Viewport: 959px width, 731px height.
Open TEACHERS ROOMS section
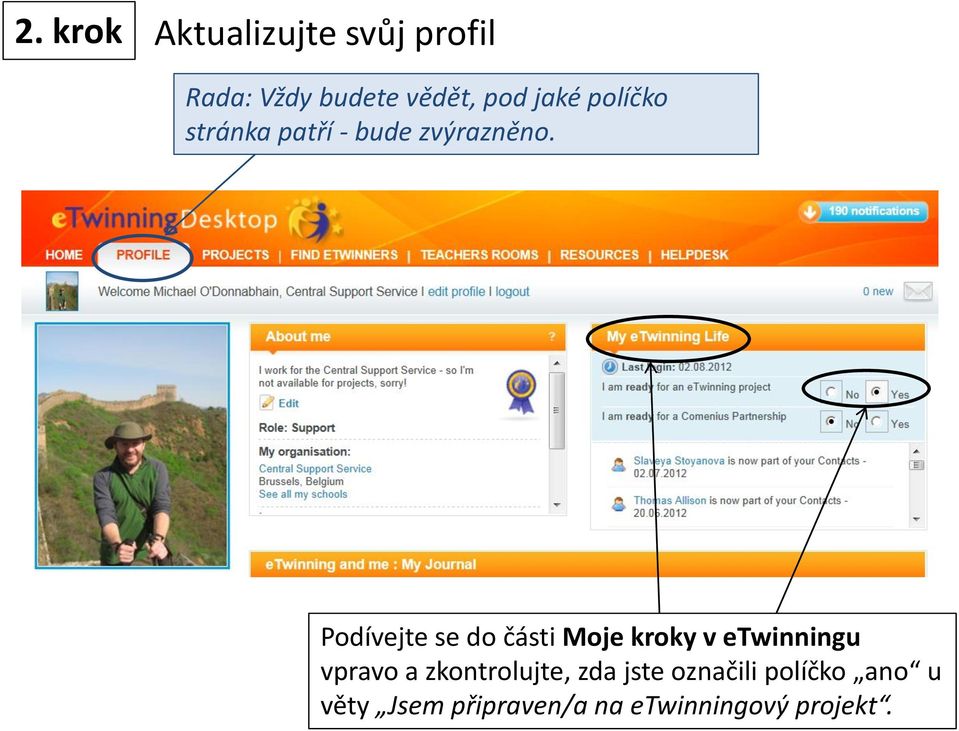[x=479, y=255]
